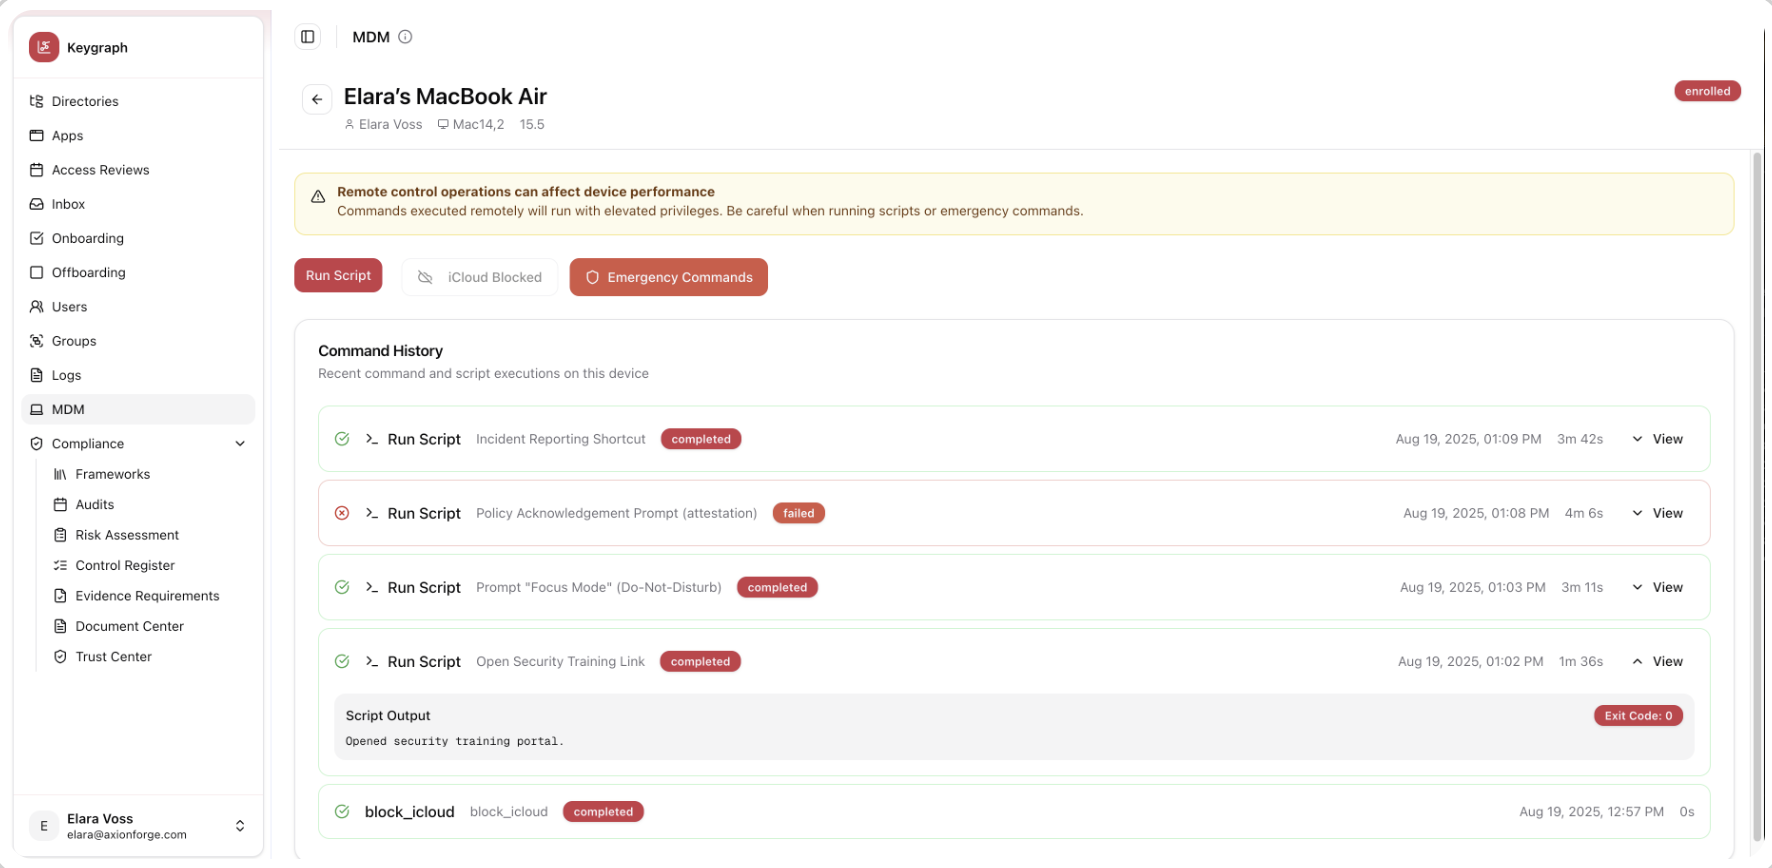The height and width of the screenshot is (868, 1772).
Task: Click the warning triangle in the alert banner
Action: click(x=318, y=196)
